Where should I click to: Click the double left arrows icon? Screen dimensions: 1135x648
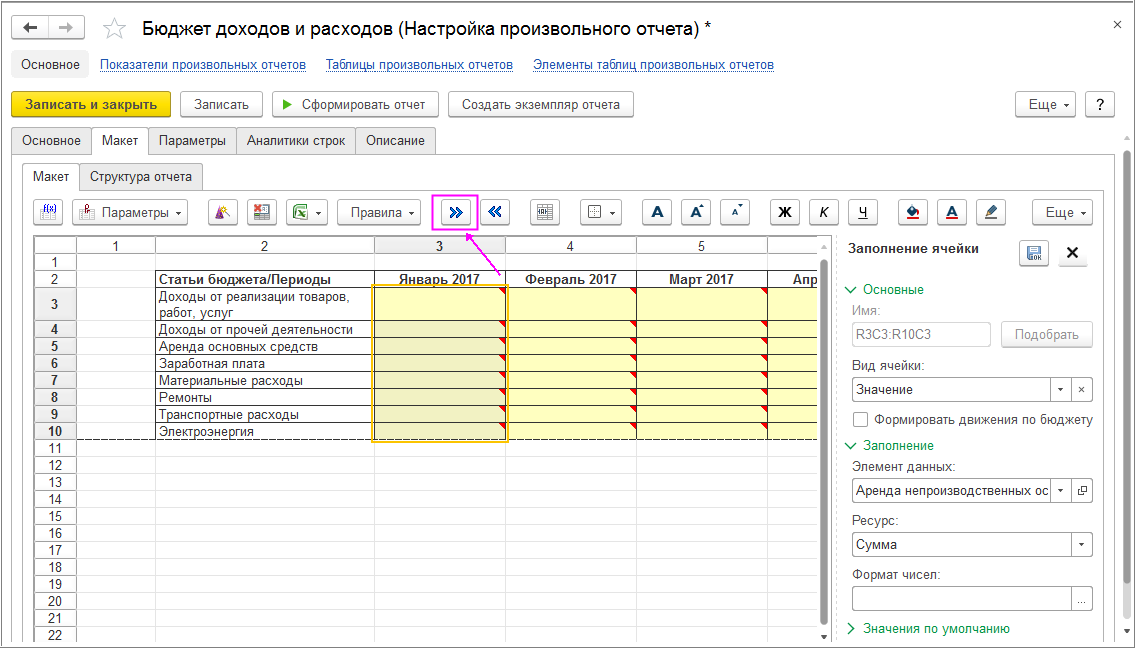pos(495,212)
